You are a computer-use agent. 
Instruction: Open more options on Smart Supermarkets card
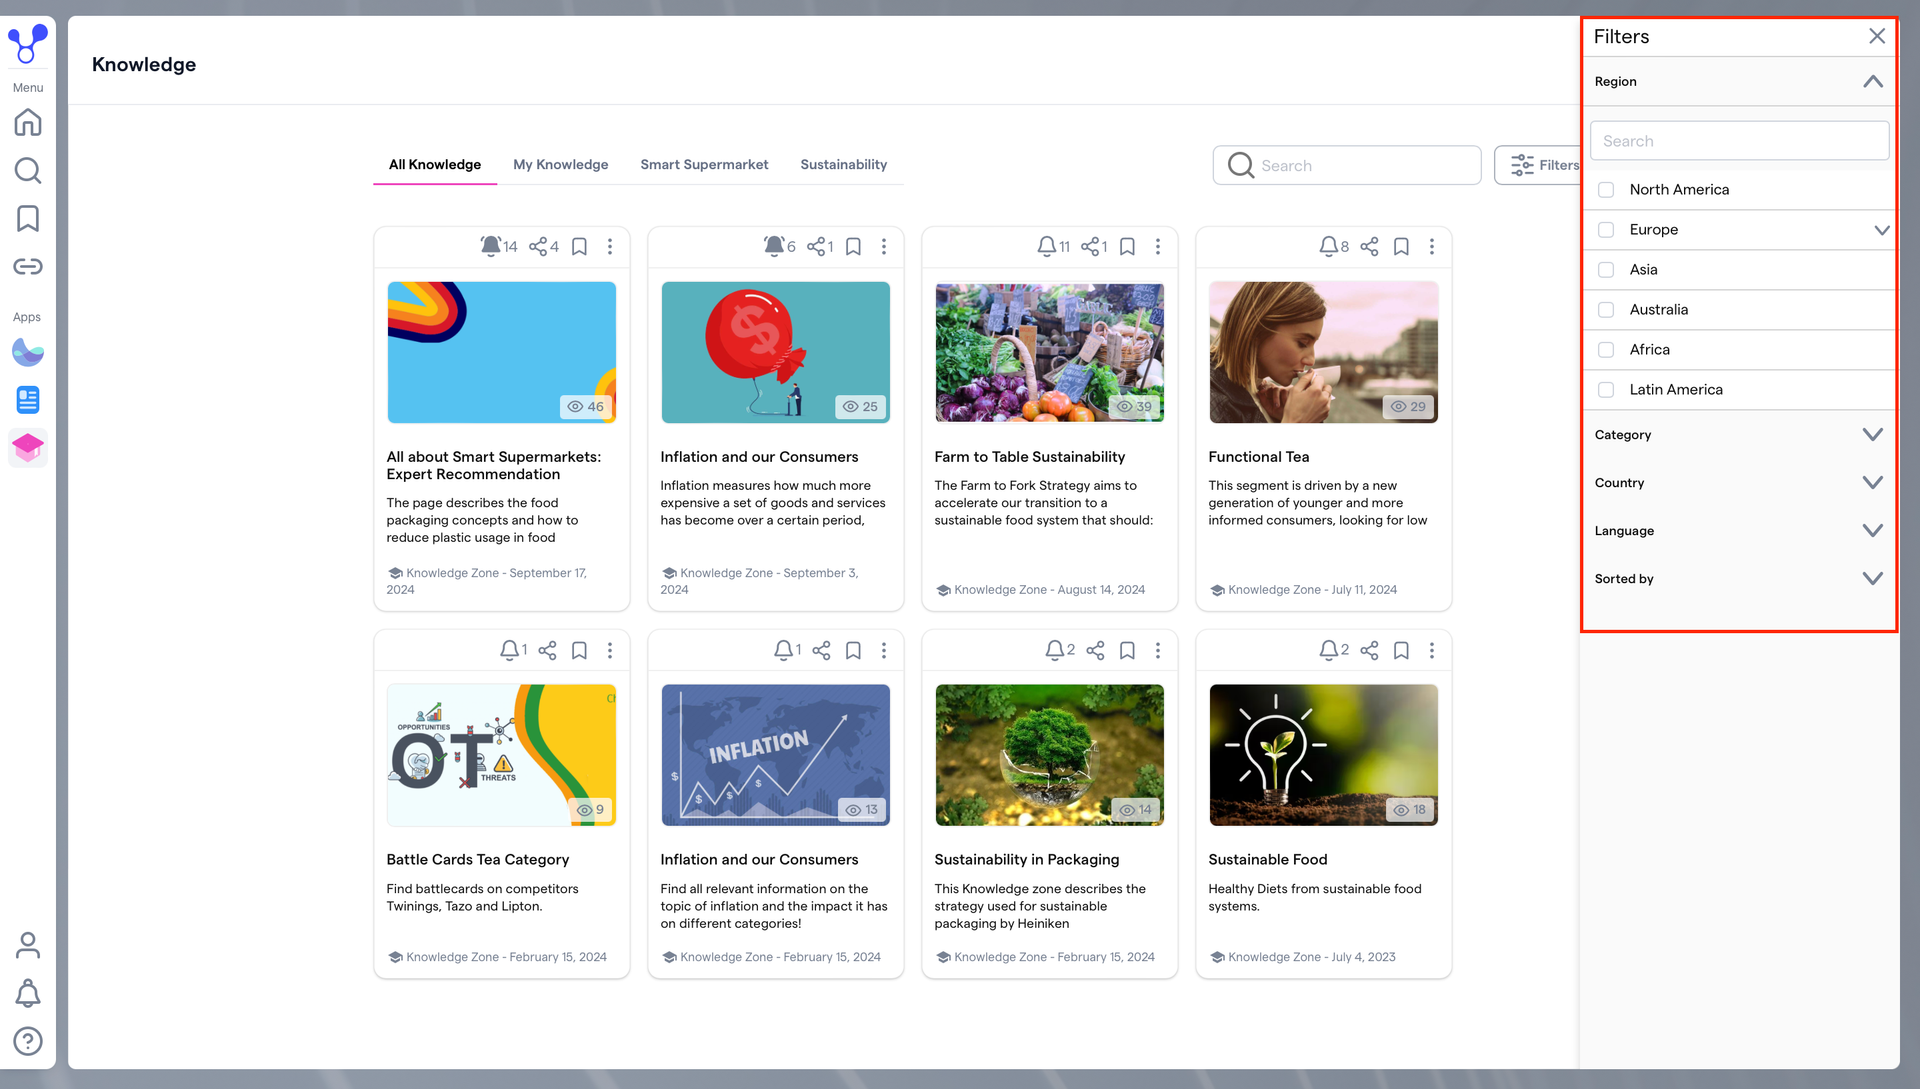[610, 246]
